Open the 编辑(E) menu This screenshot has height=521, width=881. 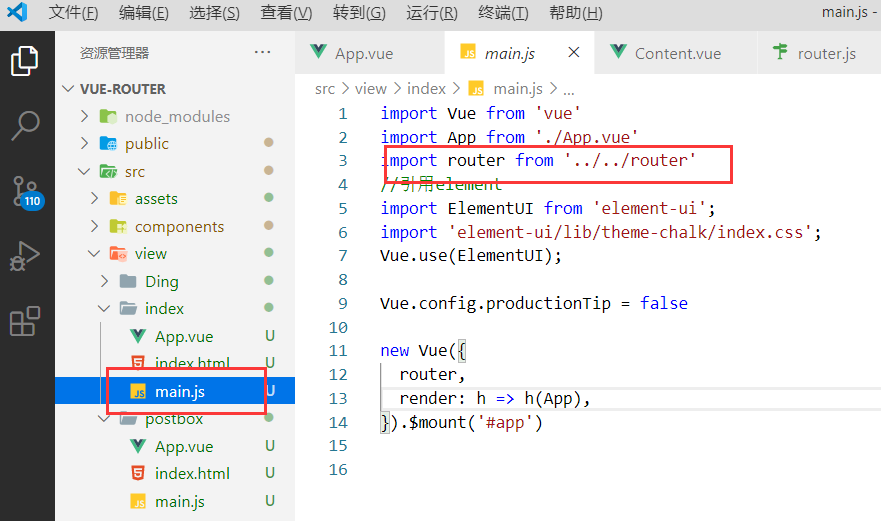pyautogui.click(x=144, y=12)
